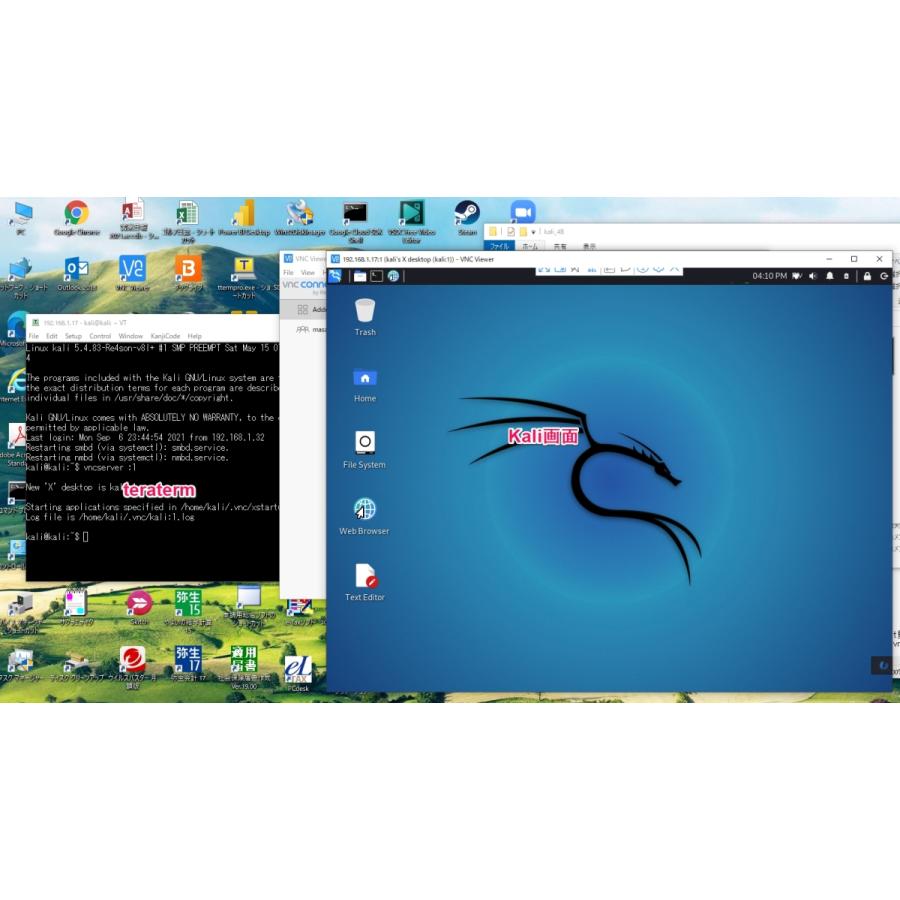Open the Web Browser on Kali desktop
Image resolution: width=900 pixels, height=900 pixels.
(363, 509)
